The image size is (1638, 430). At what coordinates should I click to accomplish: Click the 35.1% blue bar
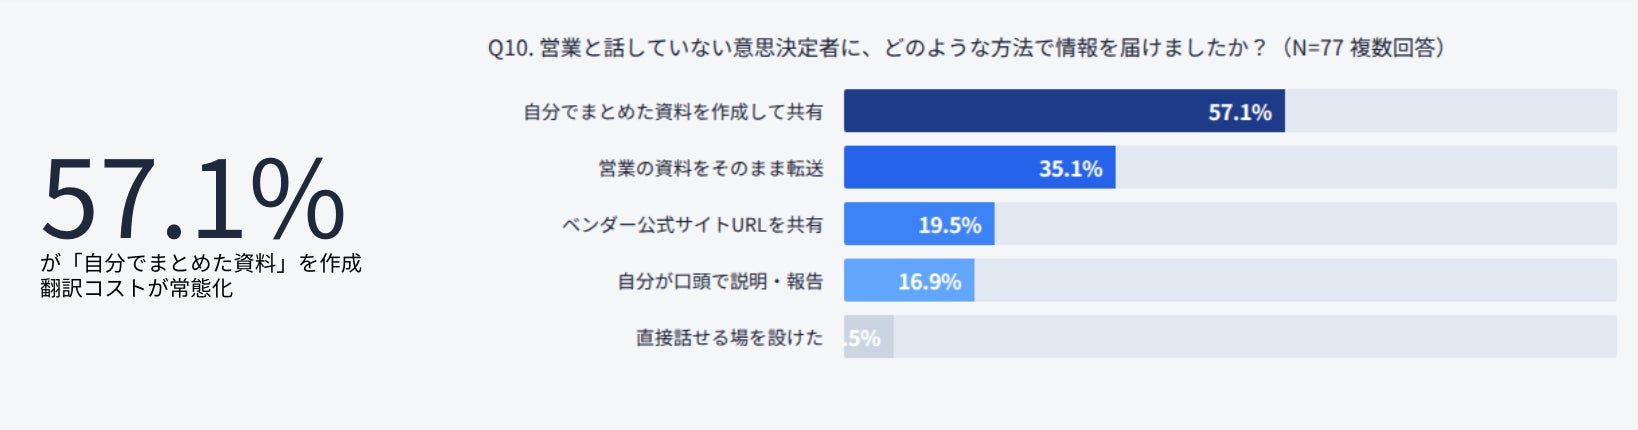(x=979, y=168)
